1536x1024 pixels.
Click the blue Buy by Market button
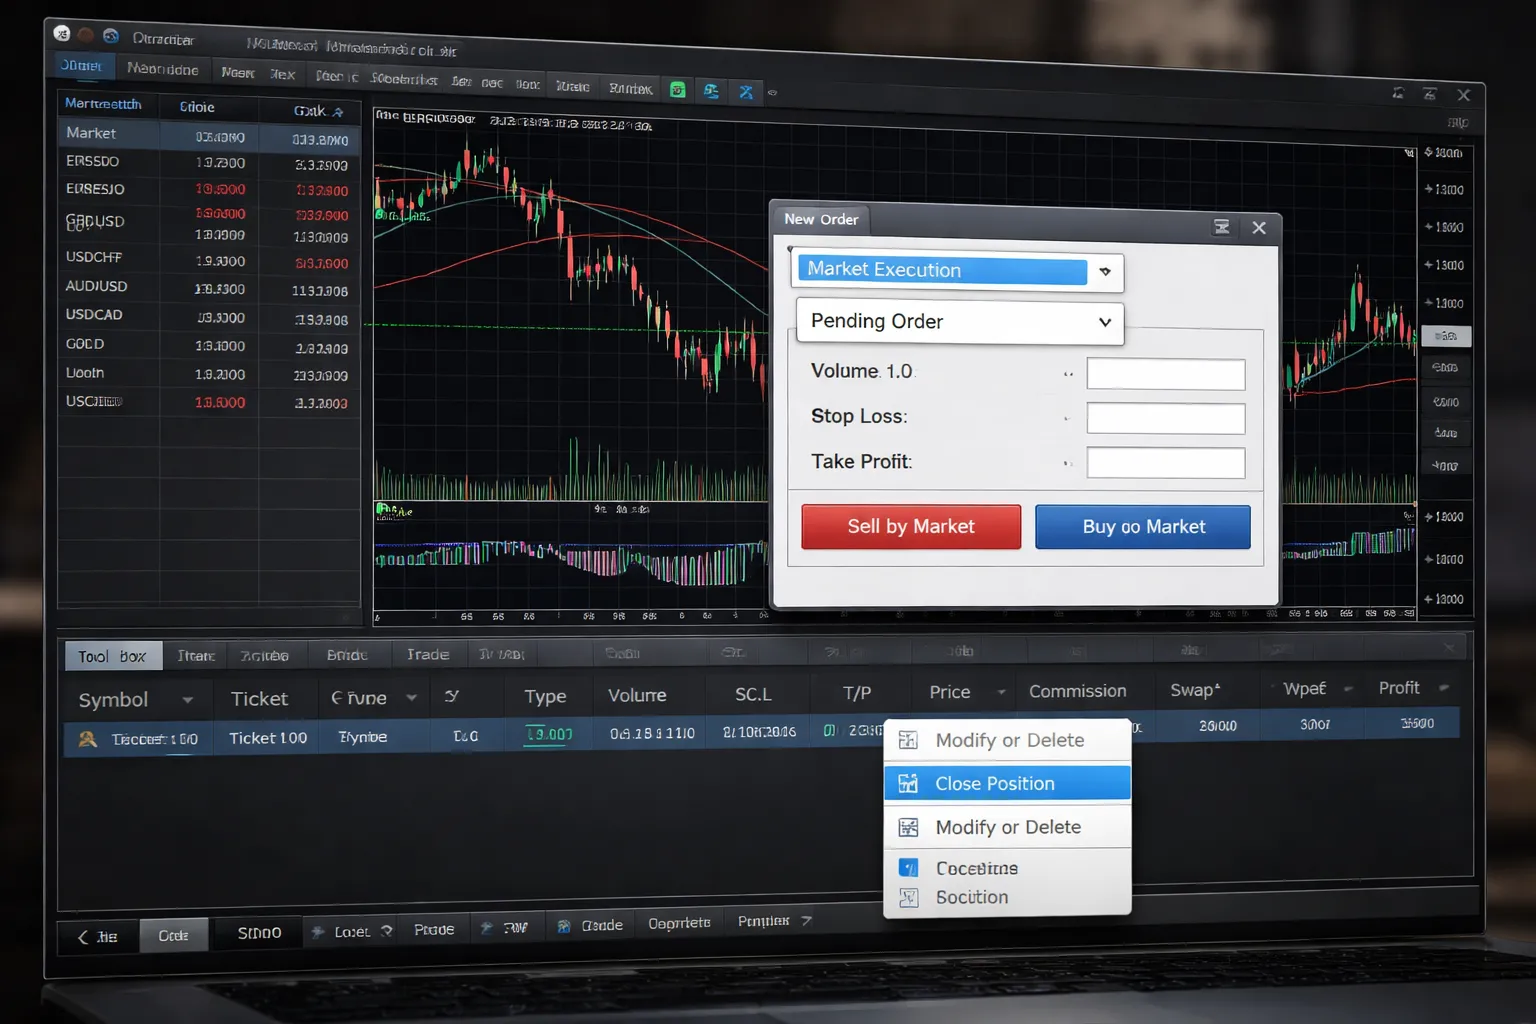coord(1143,526)
